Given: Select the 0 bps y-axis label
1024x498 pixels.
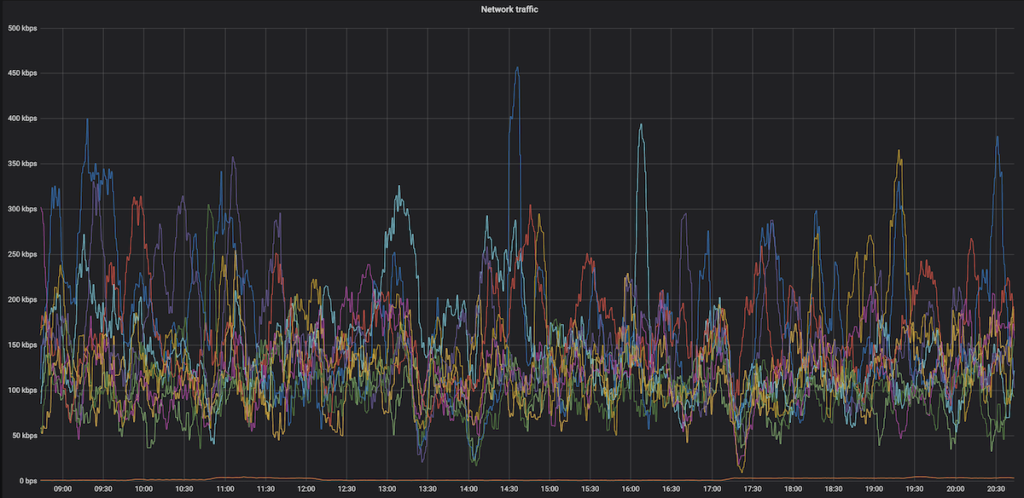Looking at the screenshot, I should pos(25,480).
